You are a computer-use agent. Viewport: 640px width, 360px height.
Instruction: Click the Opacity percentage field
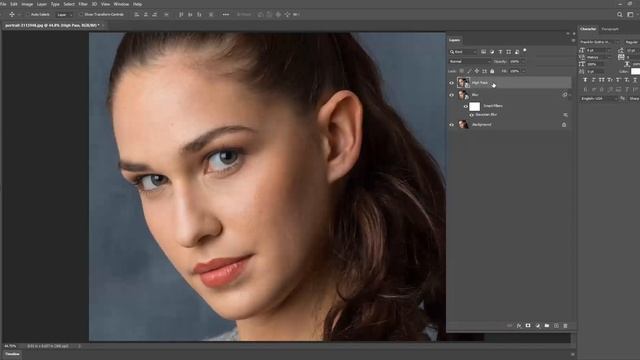[514, 62]
